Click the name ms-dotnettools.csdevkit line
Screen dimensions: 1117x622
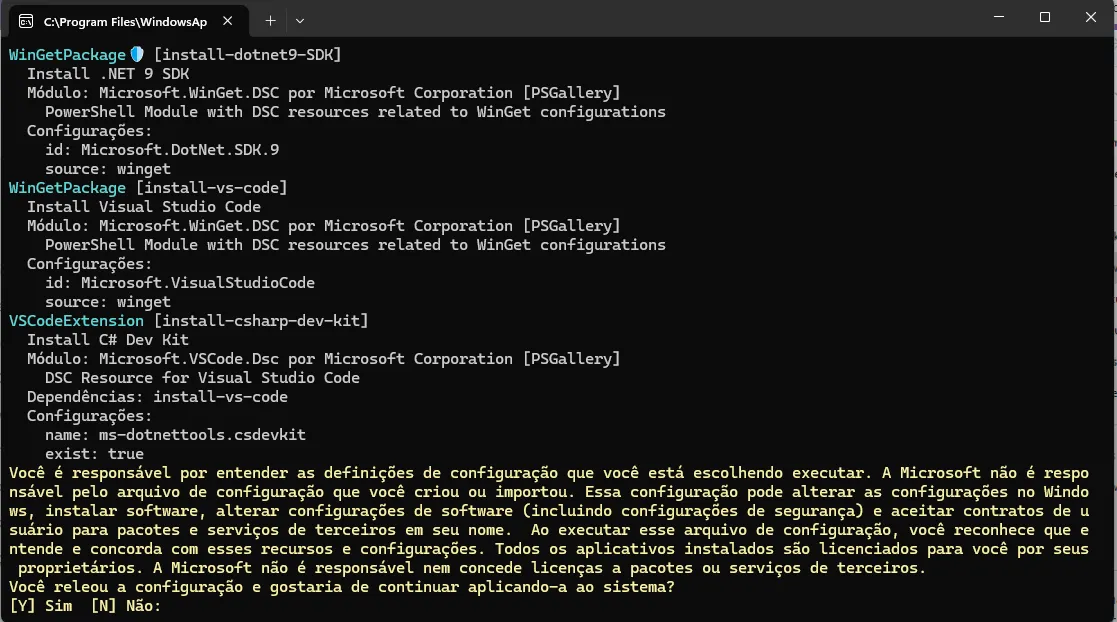coord(175,435)
